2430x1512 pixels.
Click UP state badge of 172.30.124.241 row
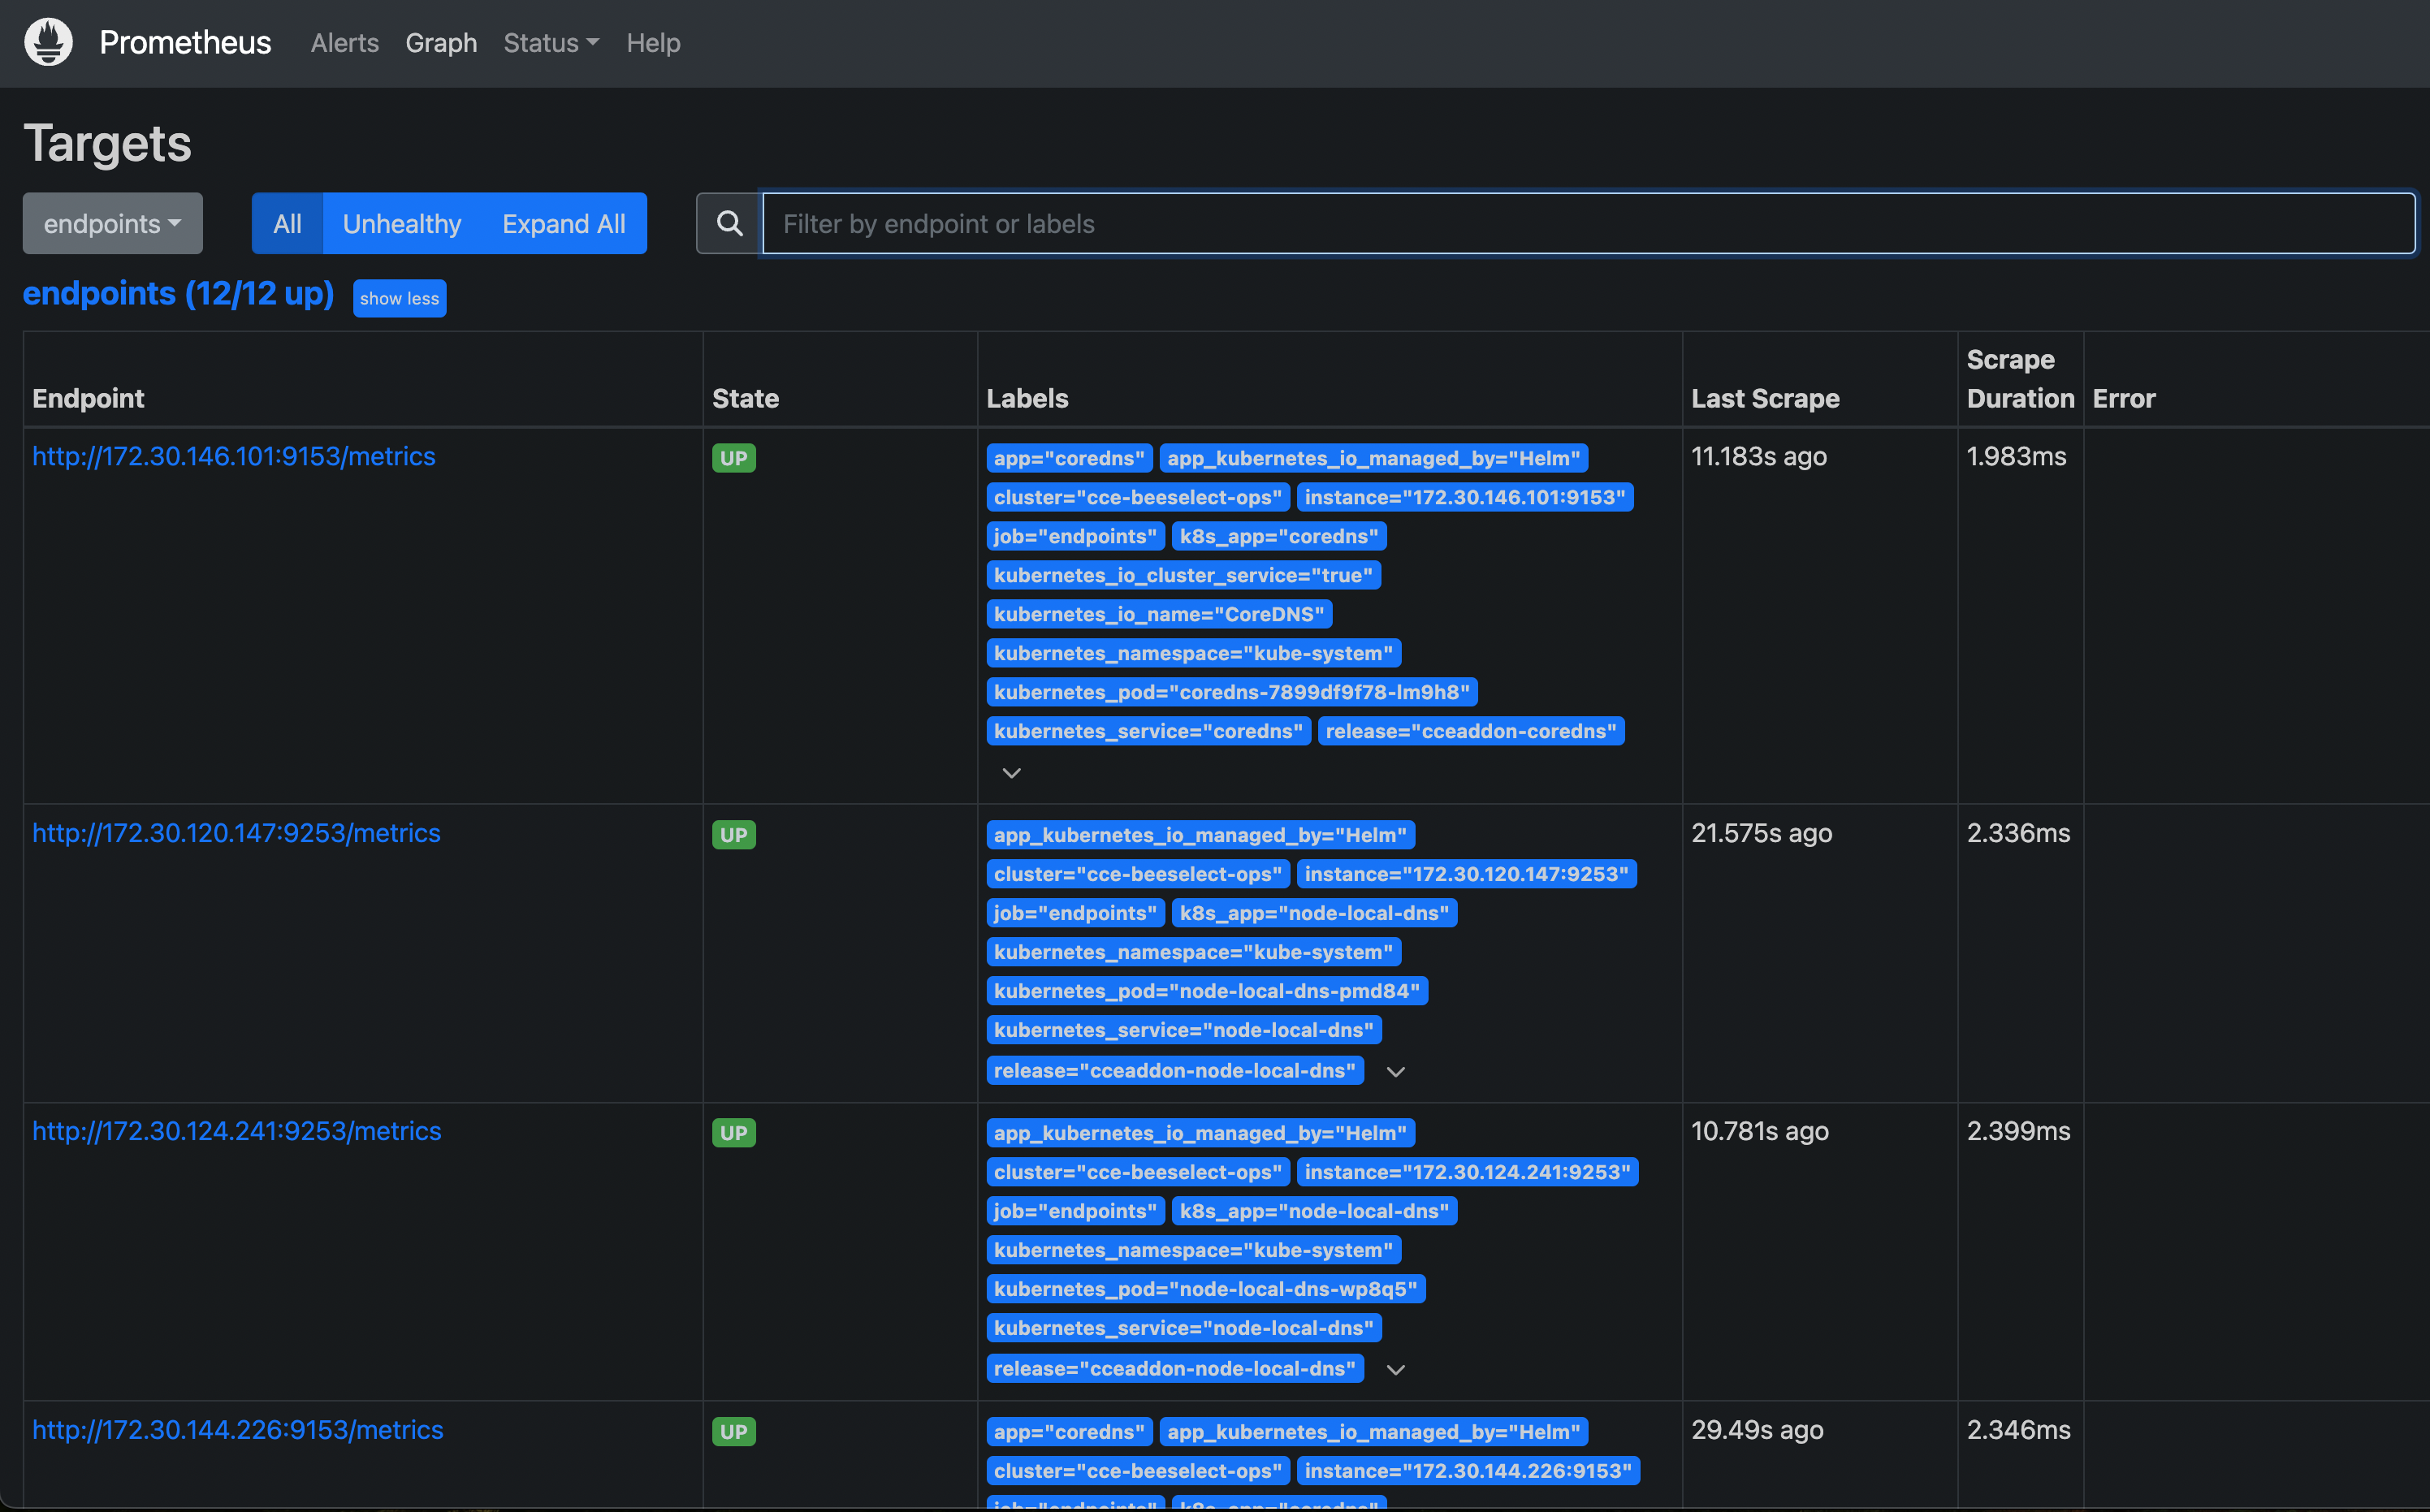733,1133
